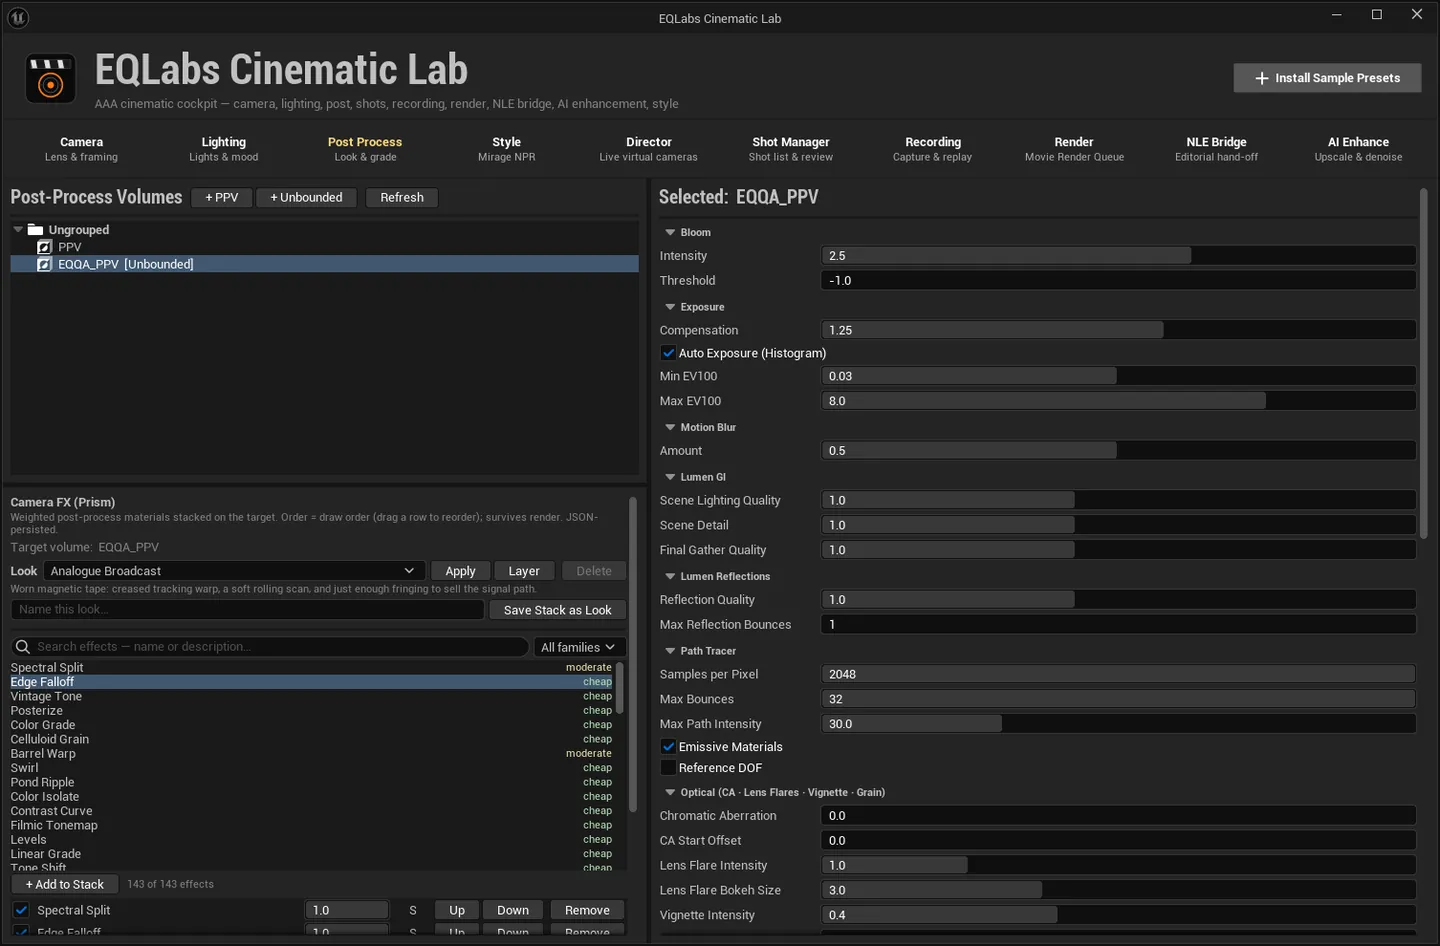This screenshot has height=946, width=1440.
Task: Click the Bloom Intensity slider
Action: [x=1118, y=256]
